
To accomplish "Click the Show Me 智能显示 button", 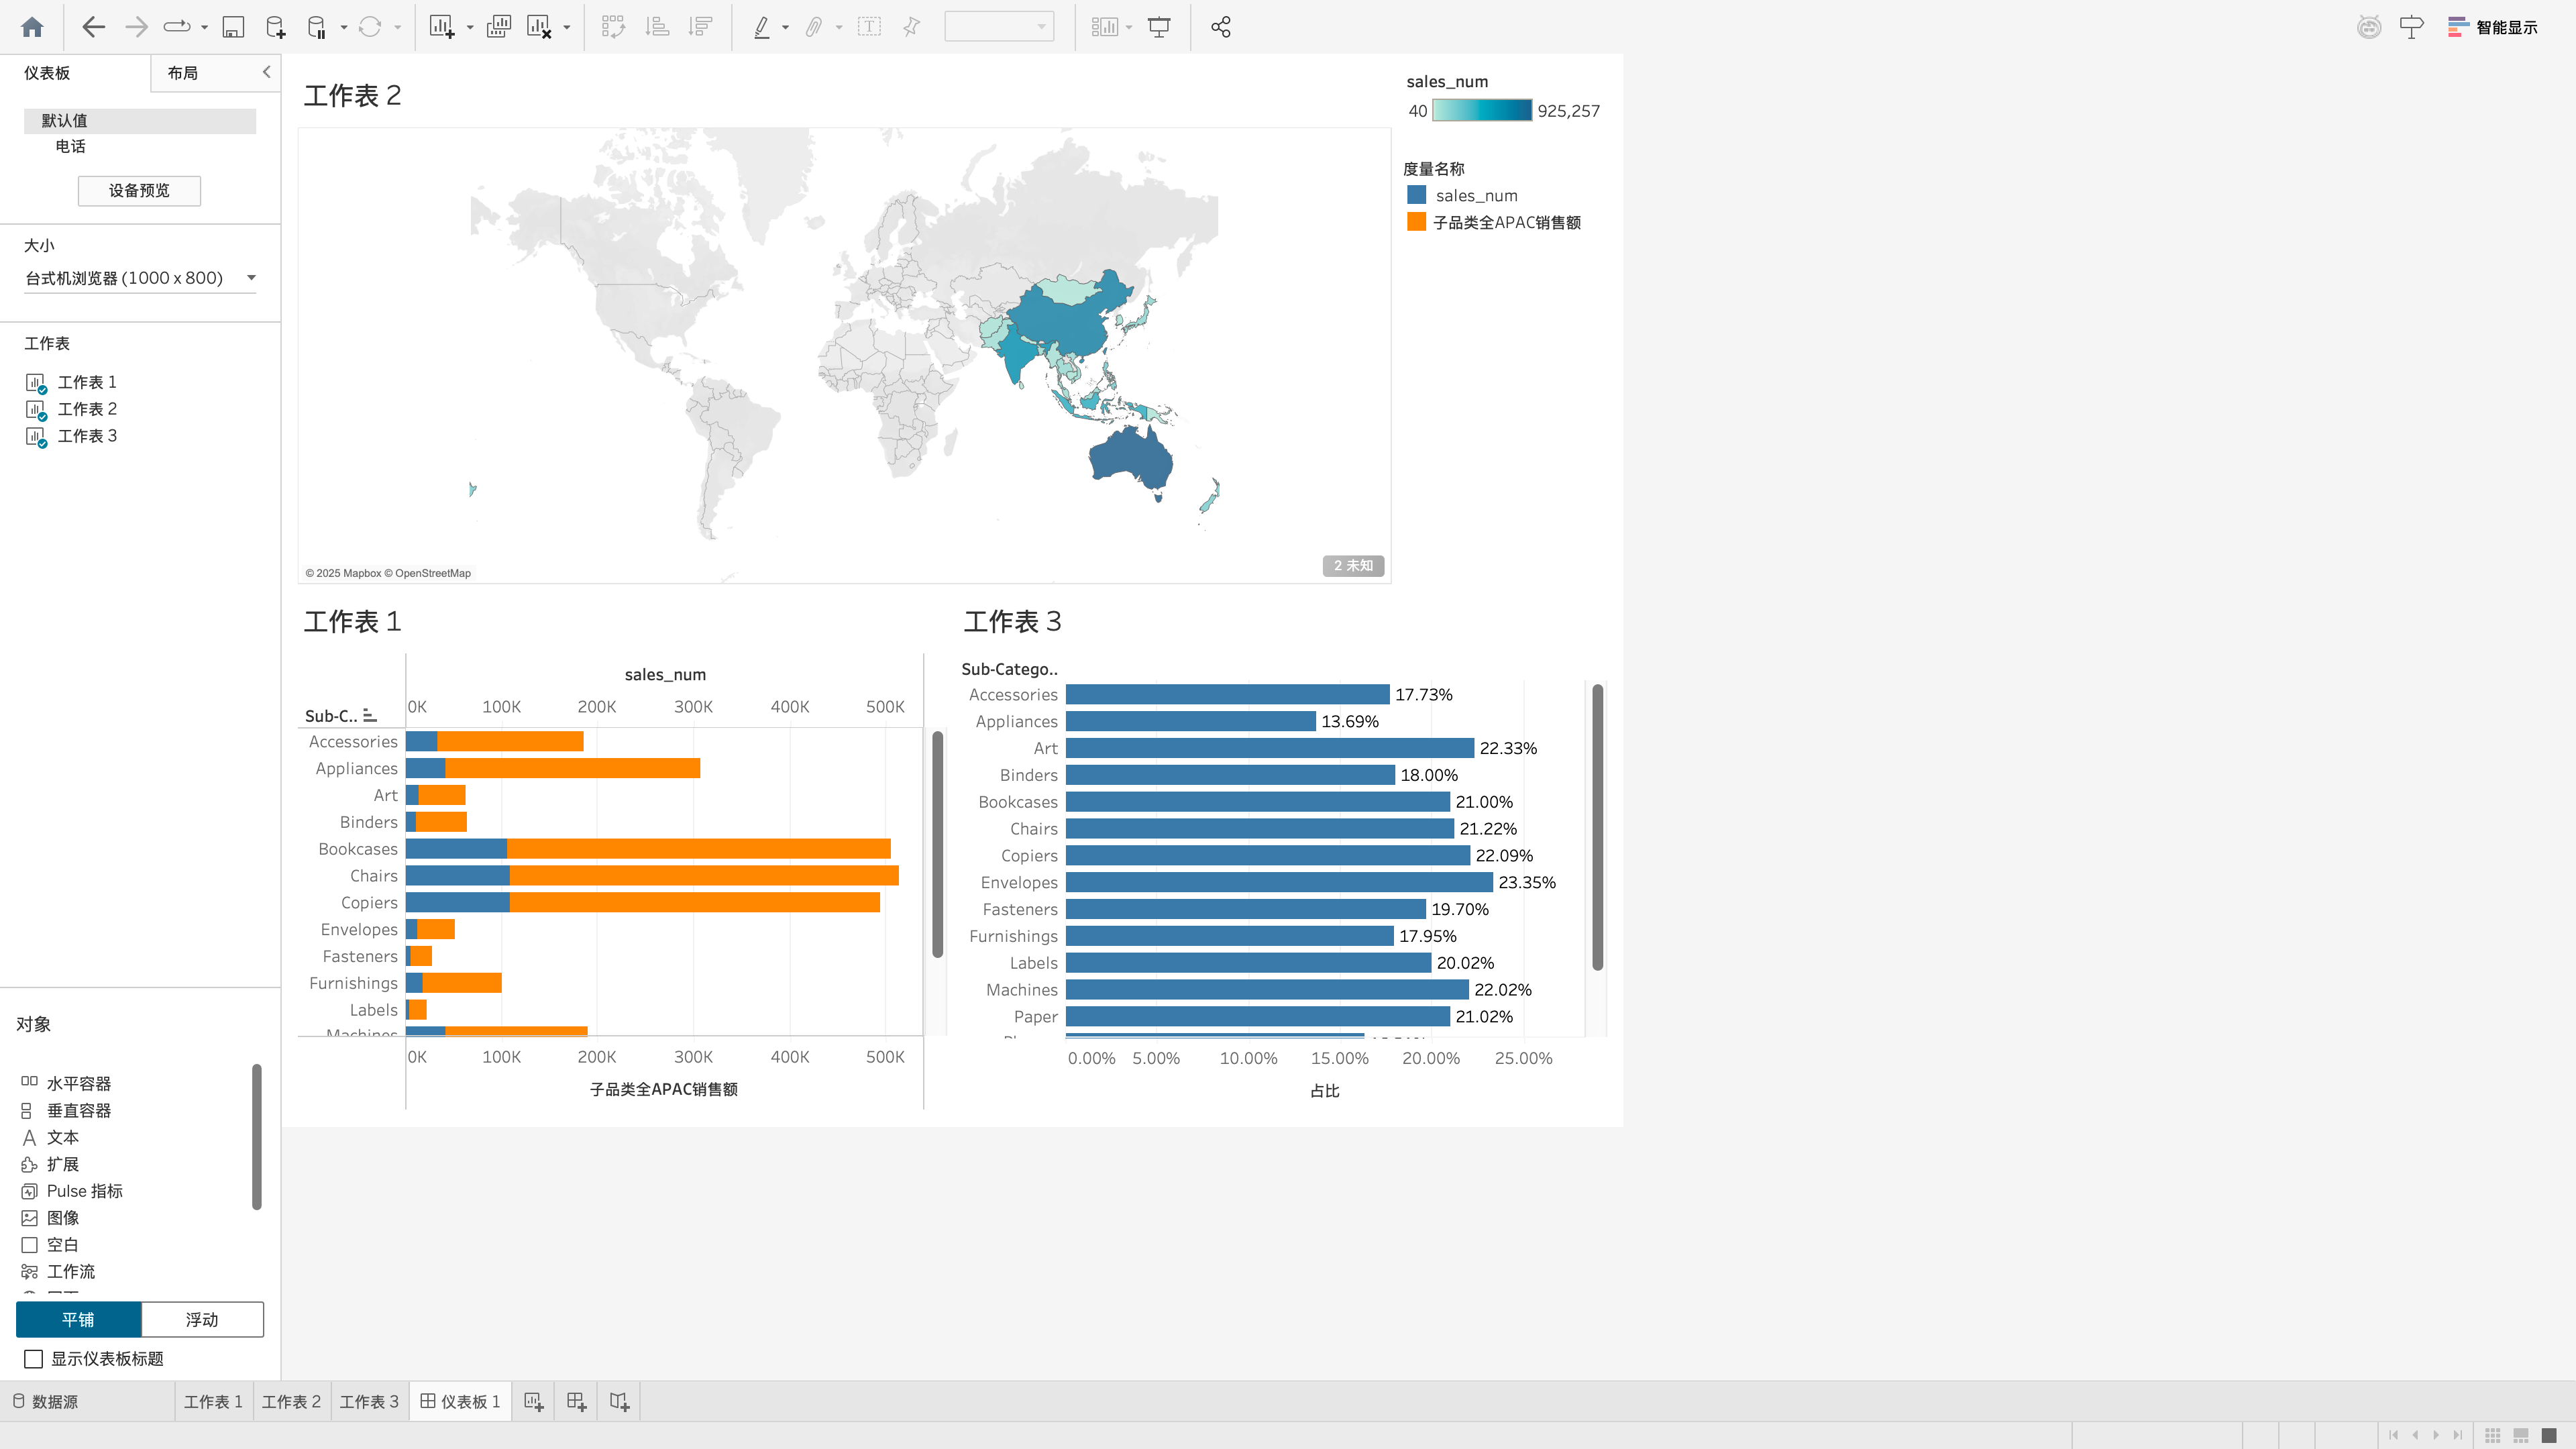I will pos(2493,27).
